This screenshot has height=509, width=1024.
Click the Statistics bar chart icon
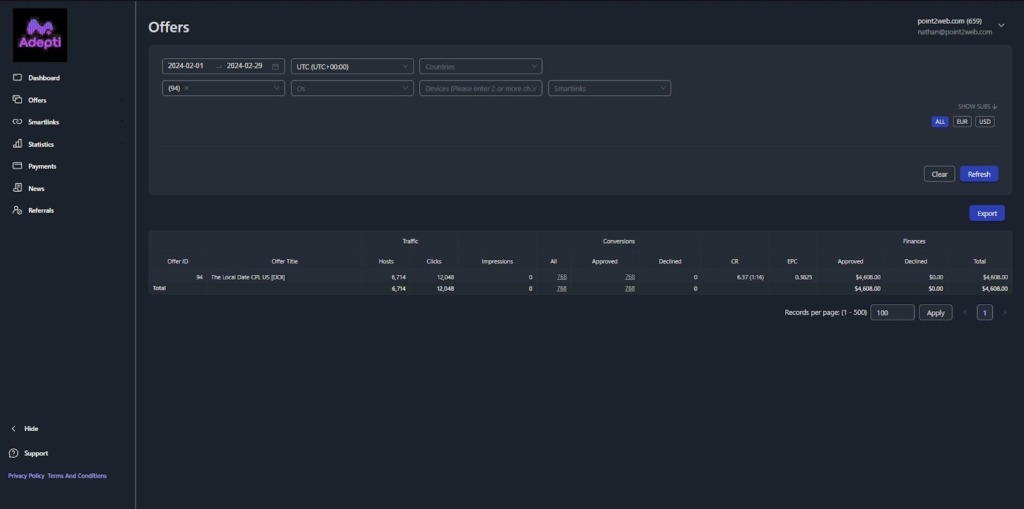pos(17,144)
